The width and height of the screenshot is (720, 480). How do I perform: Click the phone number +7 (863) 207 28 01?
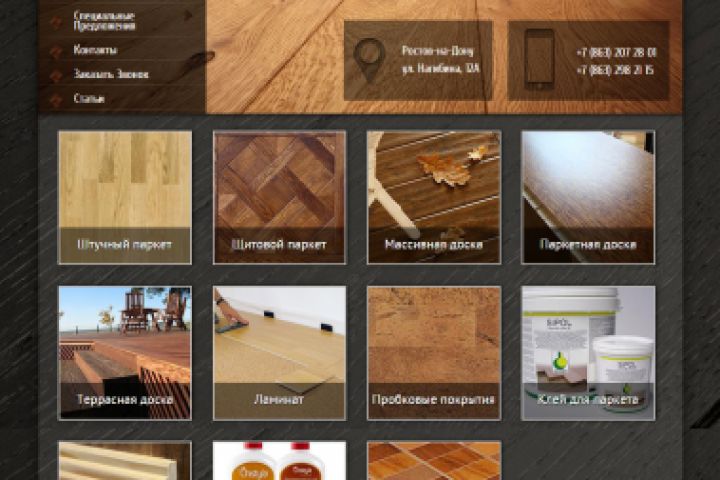tap(616, 52)
